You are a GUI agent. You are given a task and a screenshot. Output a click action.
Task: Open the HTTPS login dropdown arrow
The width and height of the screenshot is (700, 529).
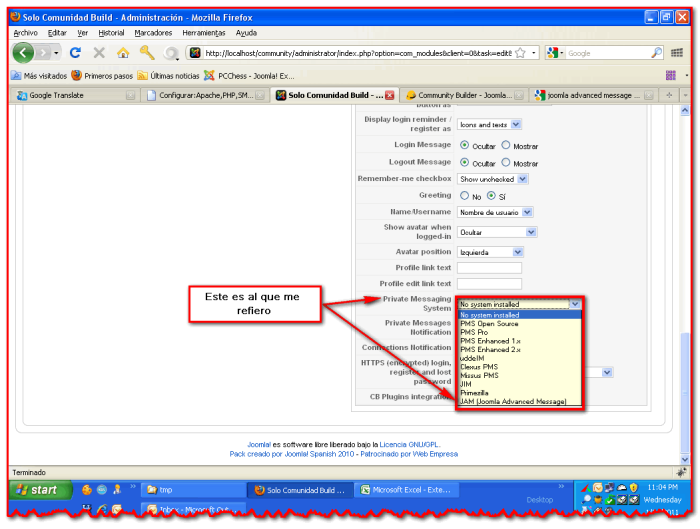[x=607, y=372]
